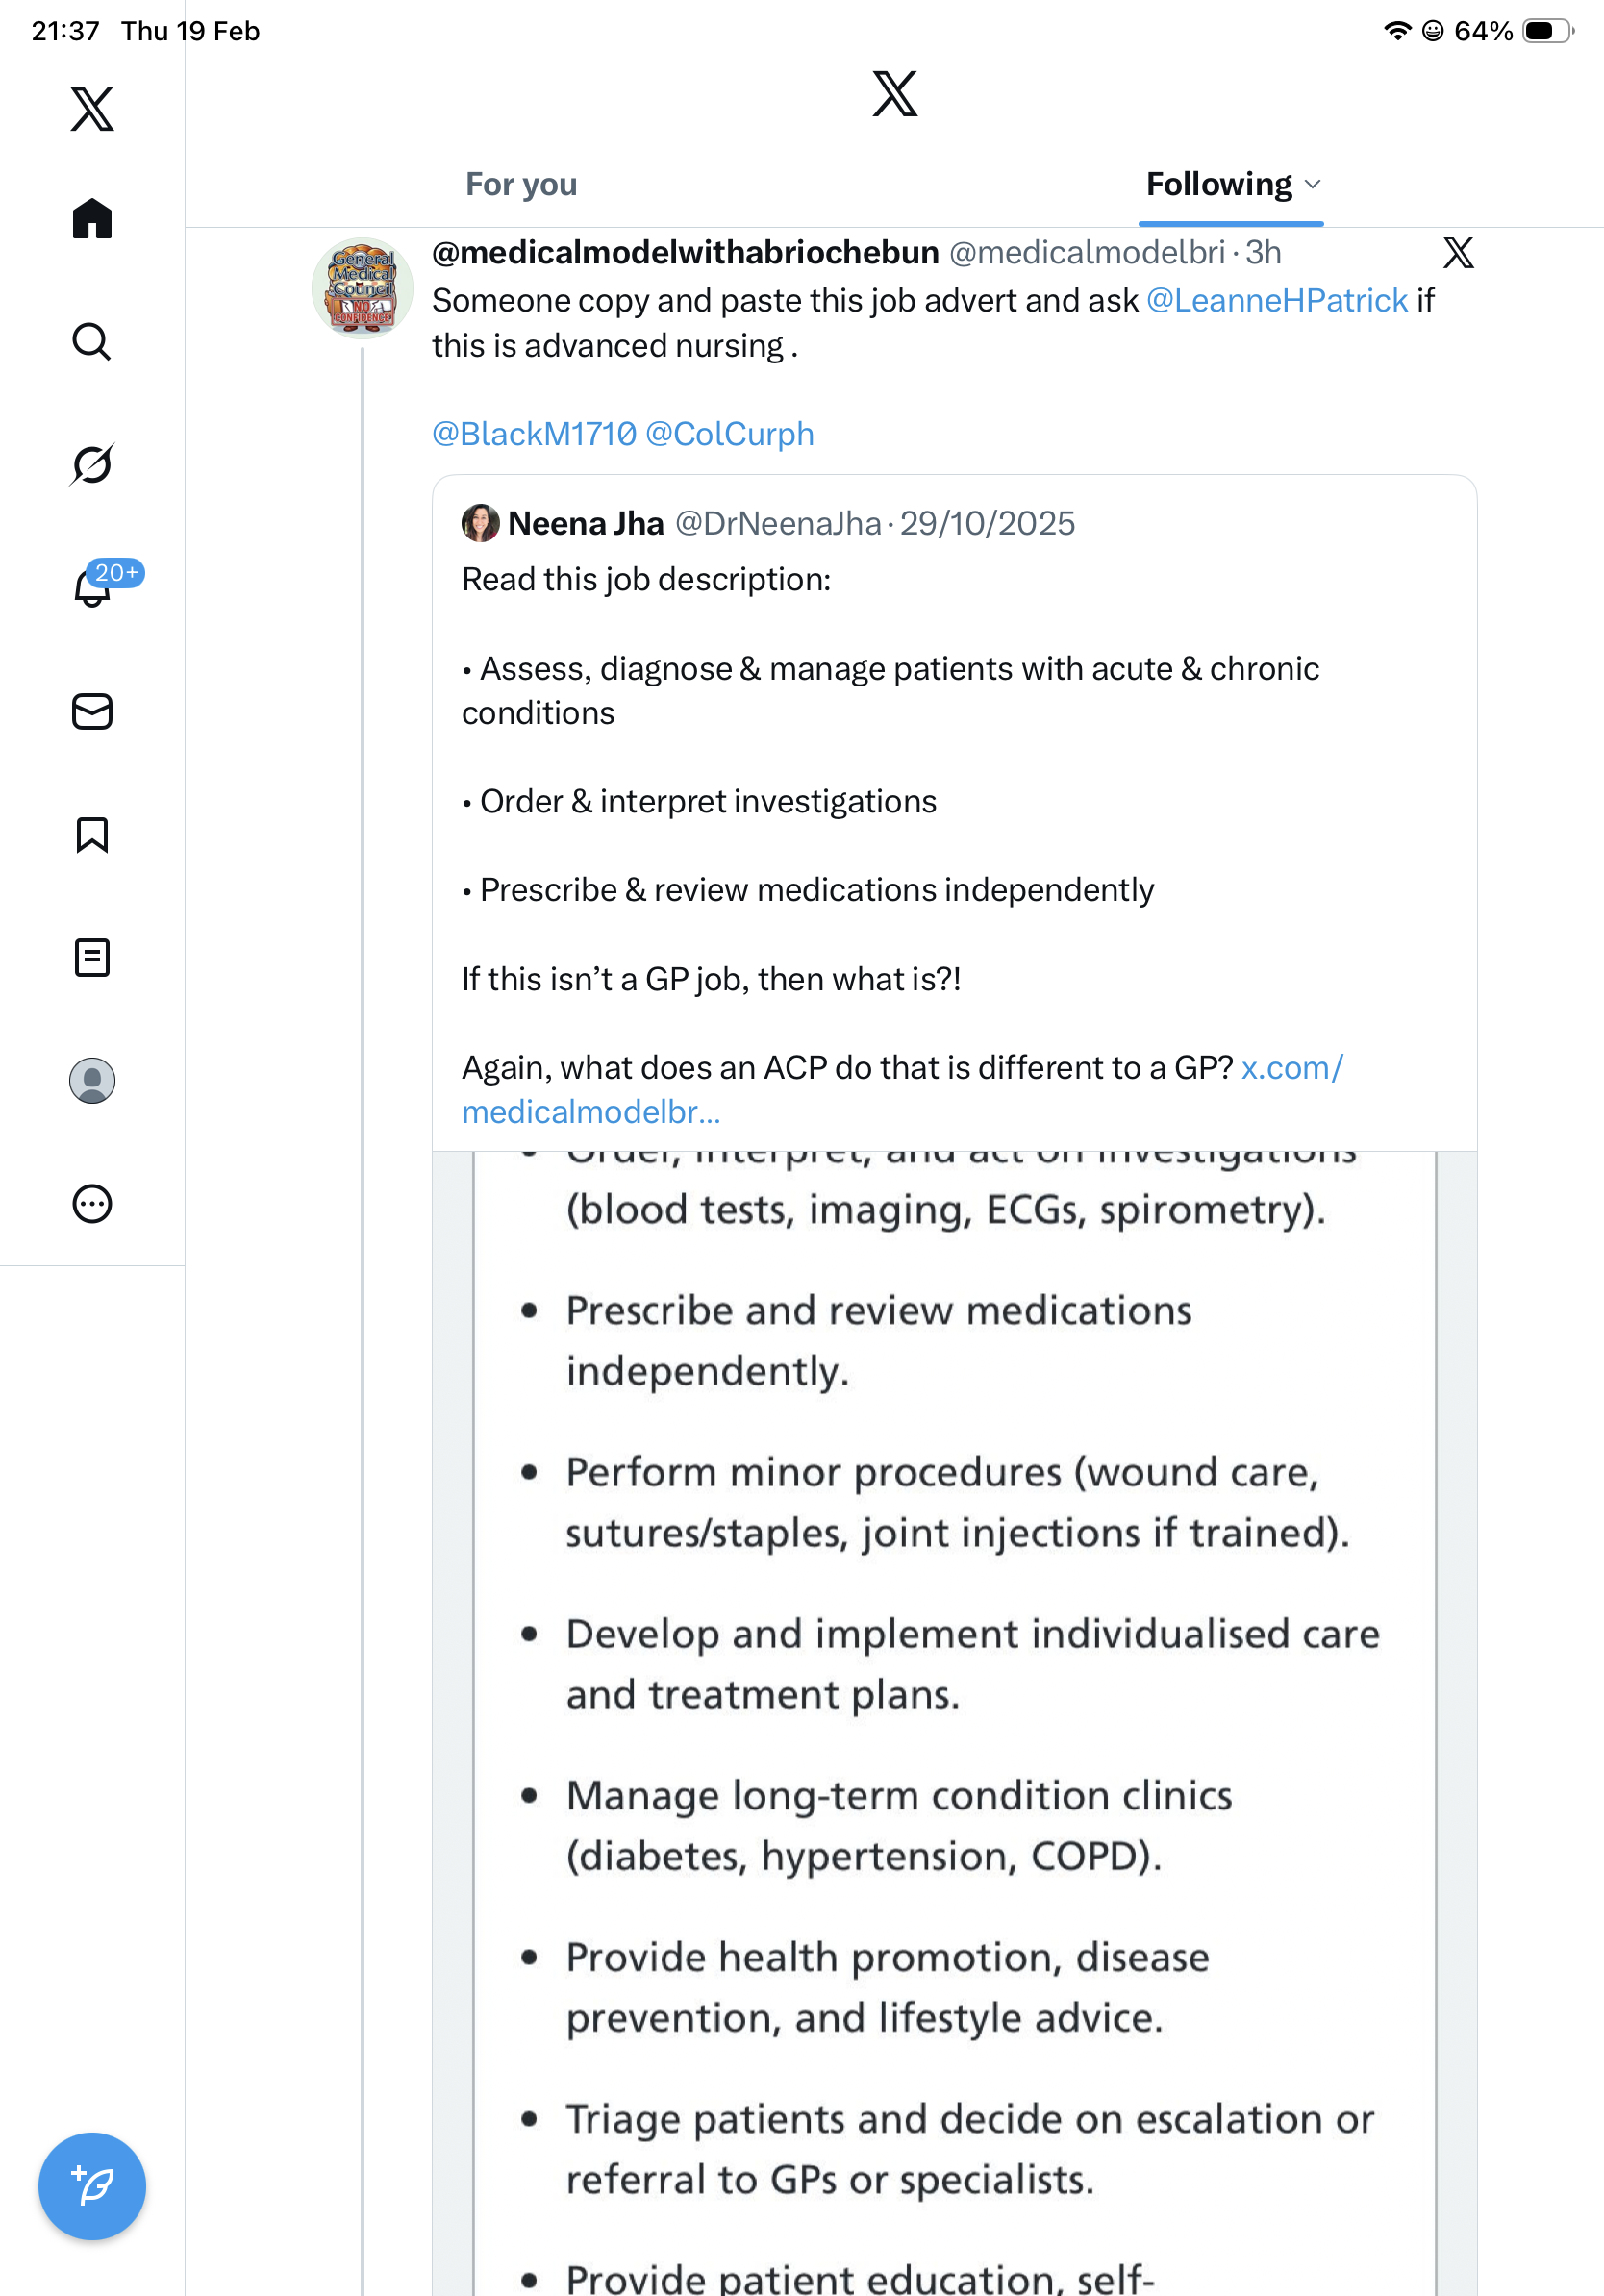Open profile avatar in sidebar
1604x2296 pixels.
point(92,1081)
